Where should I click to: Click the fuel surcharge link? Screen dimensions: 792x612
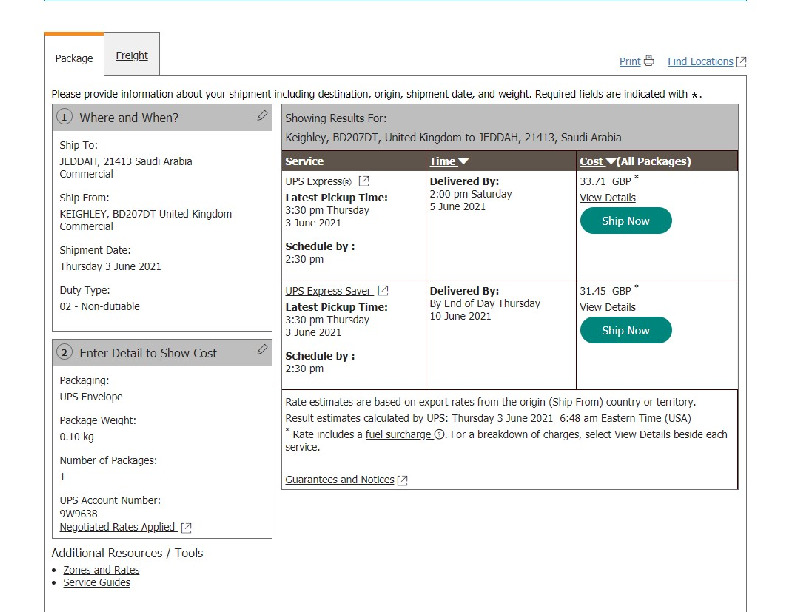(398, 435)
